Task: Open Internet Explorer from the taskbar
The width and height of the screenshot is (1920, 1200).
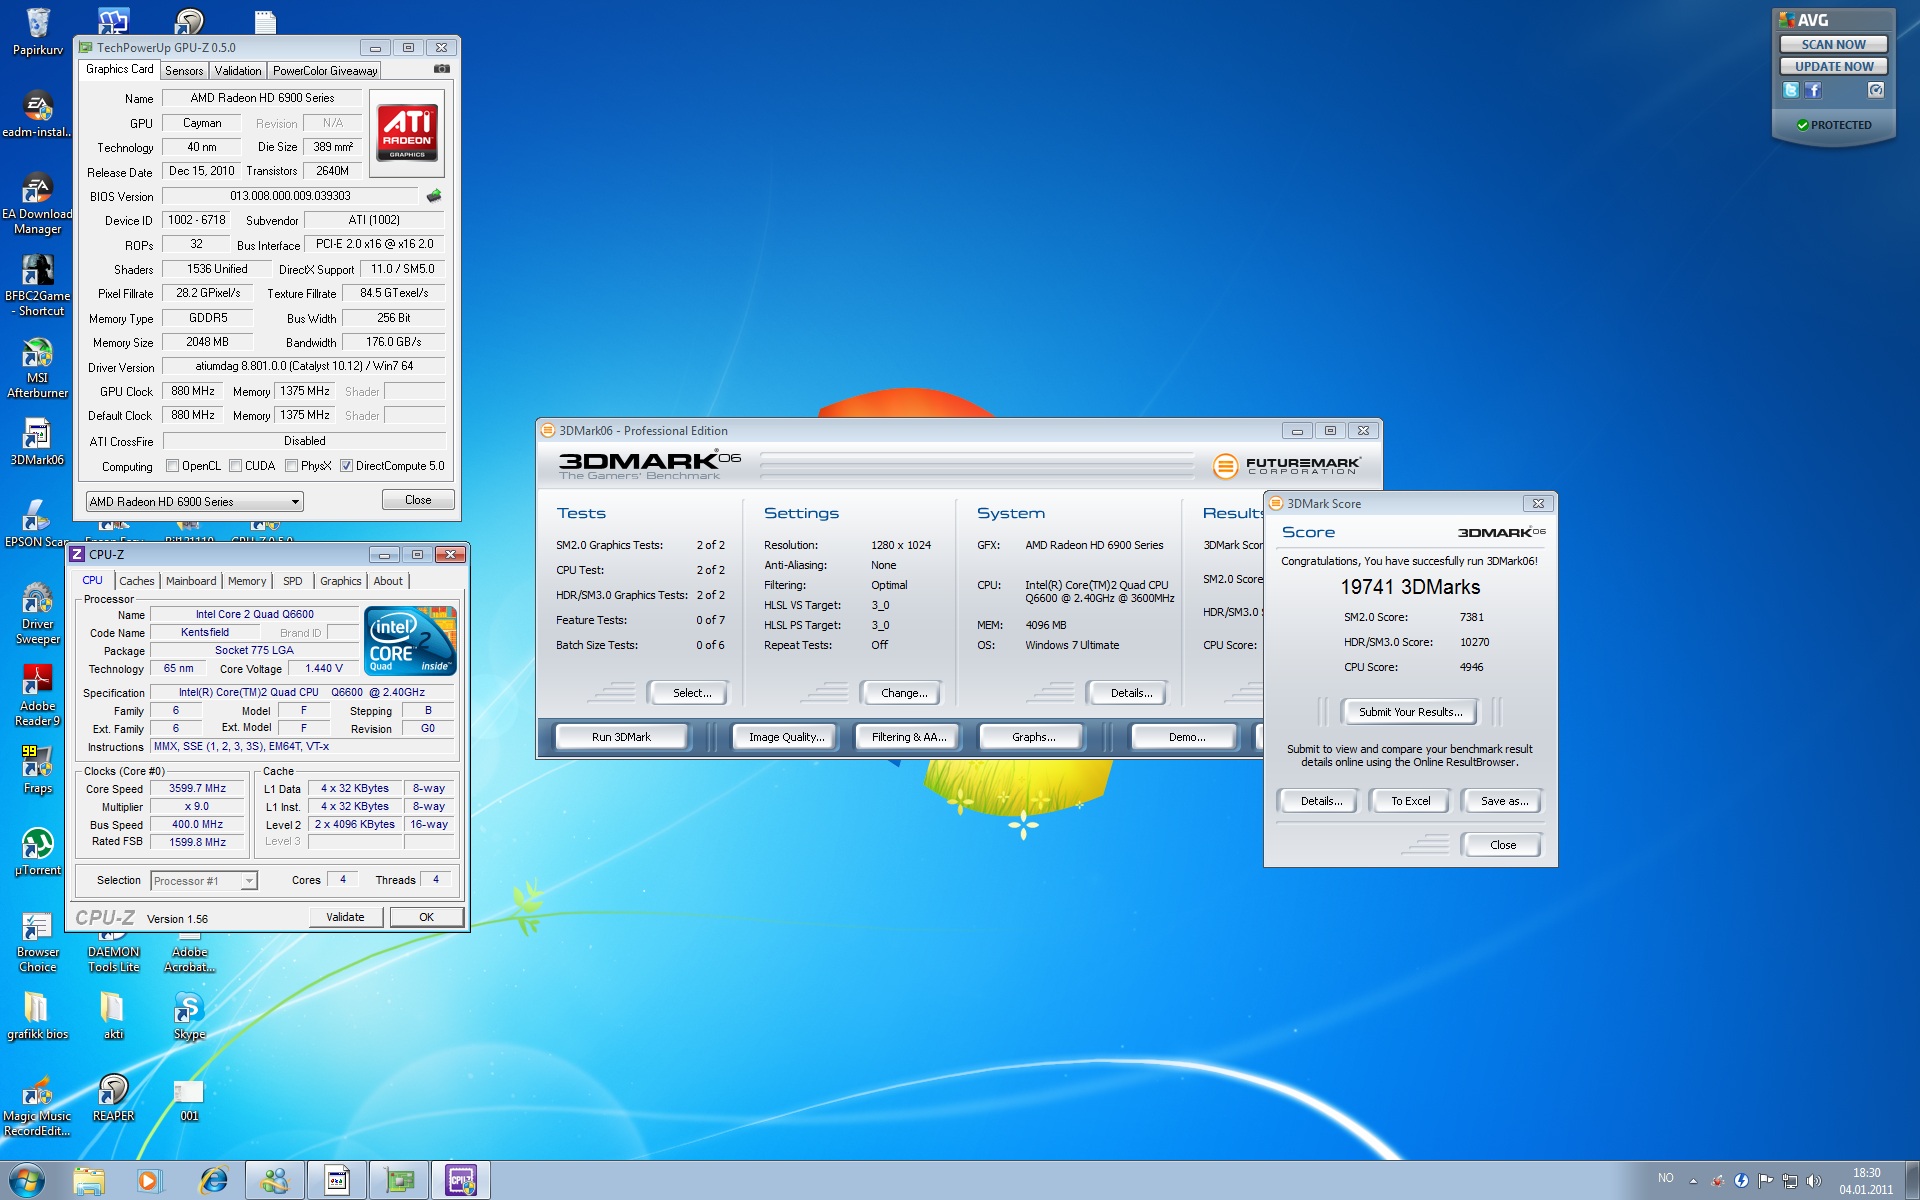Action: 213,1181
